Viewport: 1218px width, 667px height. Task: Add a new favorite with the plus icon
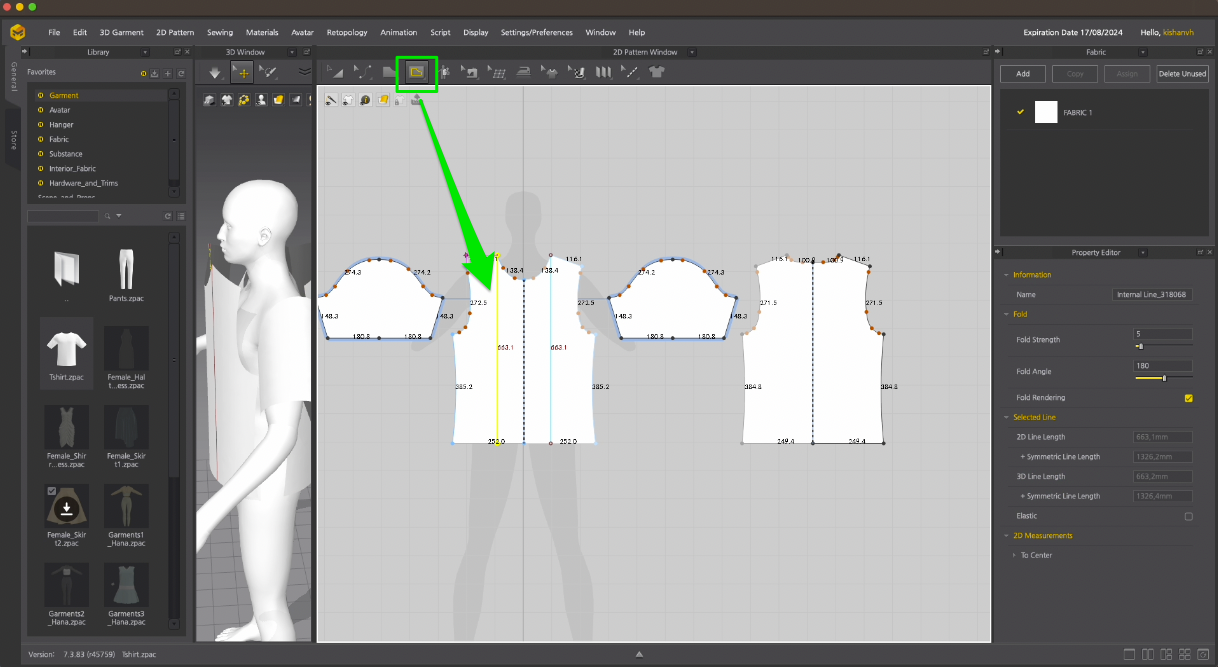point(168,73)
